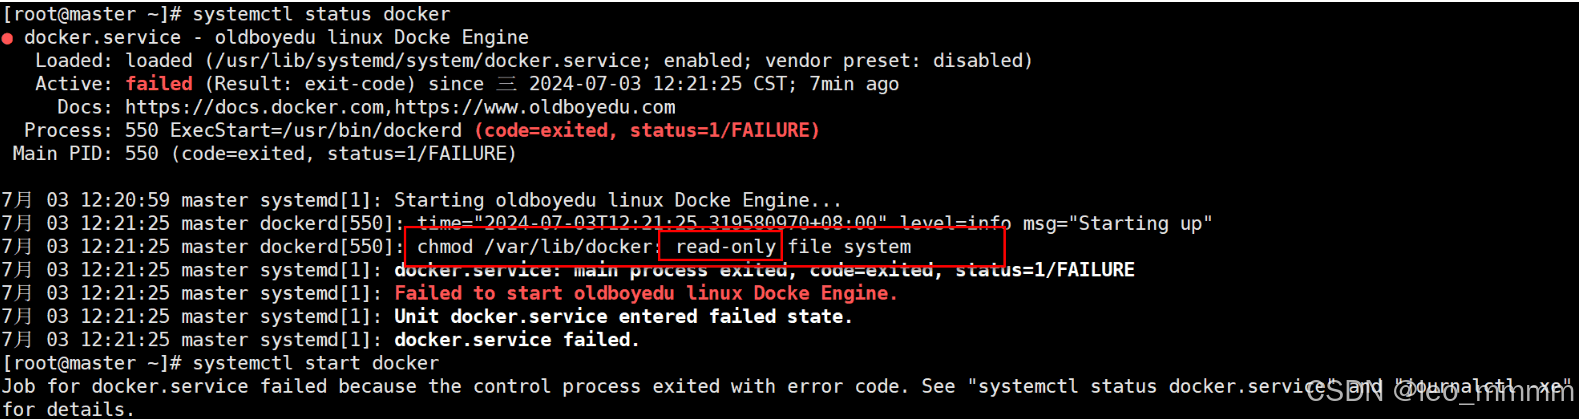Click the "7min ago" timestamp text
The height and width of the screenshot is (419, 1579).
pyautogui.click(x=854, y=84)
